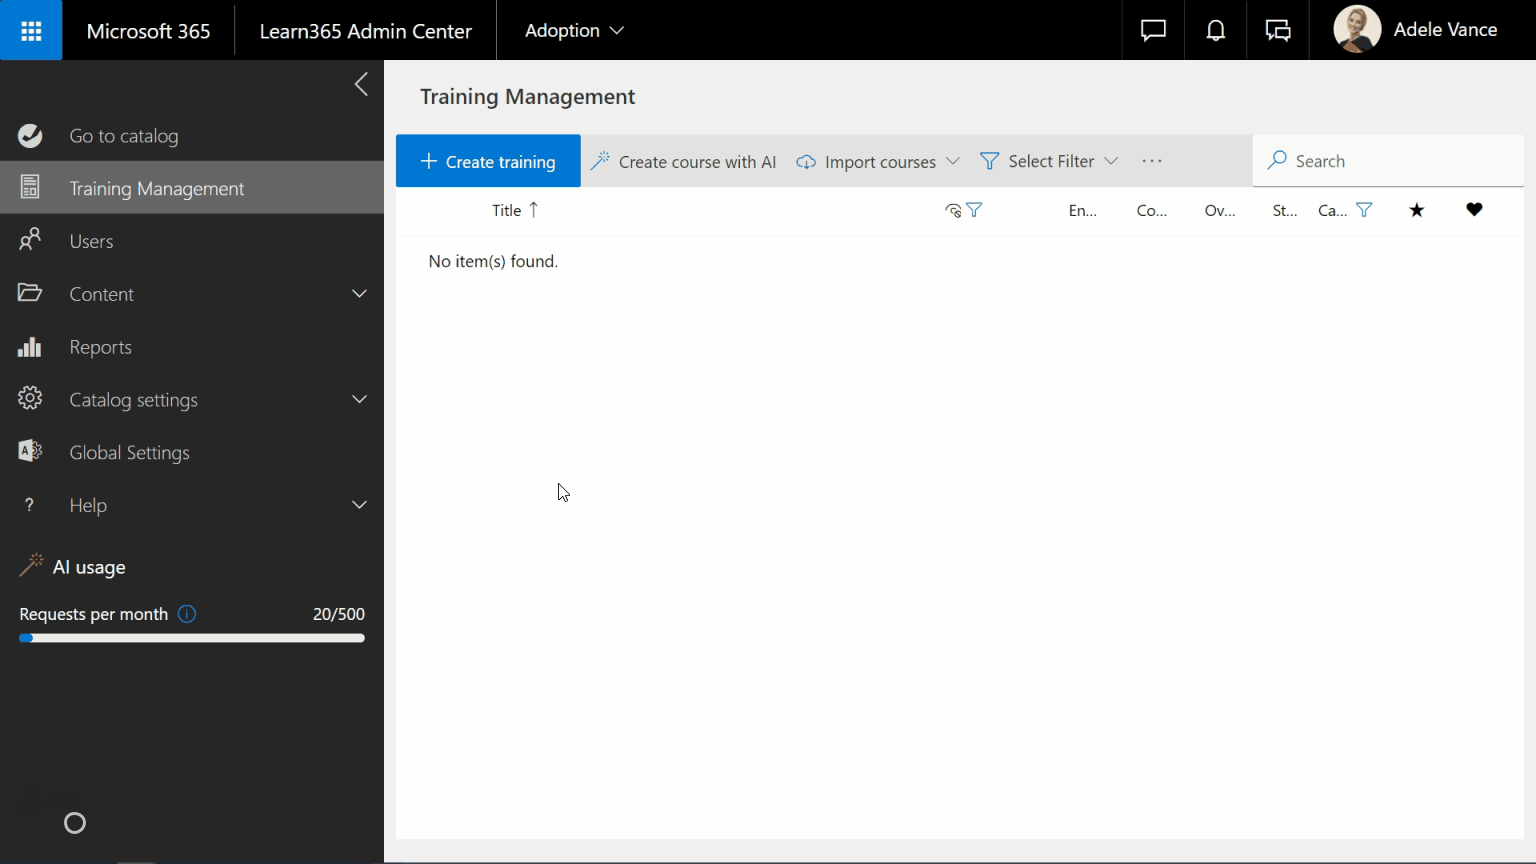Click Create course with AI
This screenshot has height=864, width=1536.
(684, 162)
